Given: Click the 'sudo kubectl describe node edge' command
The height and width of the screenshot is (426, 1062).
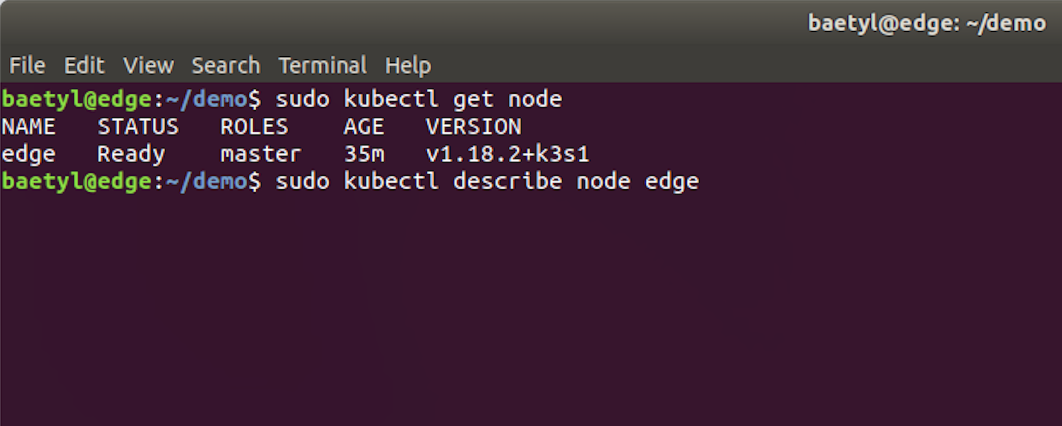Looking at the screenshot, I should pos(487,182).
